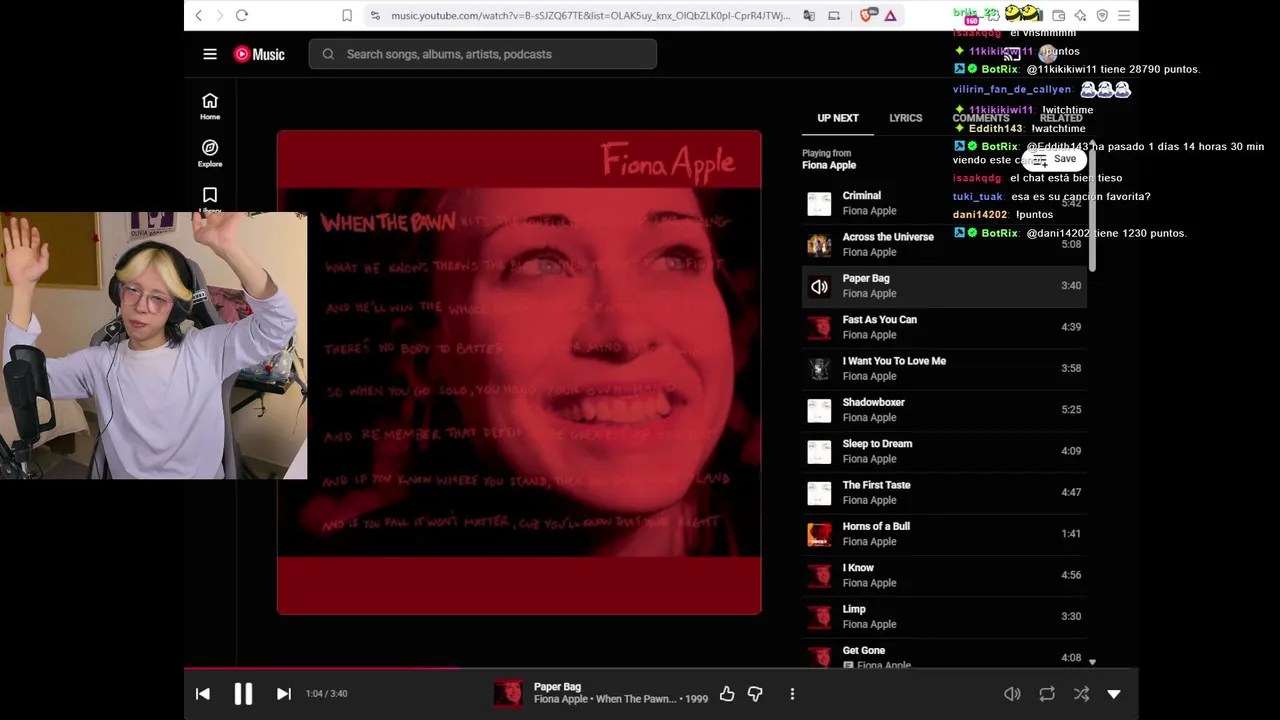Play I Know from the queue

point(943,575)
